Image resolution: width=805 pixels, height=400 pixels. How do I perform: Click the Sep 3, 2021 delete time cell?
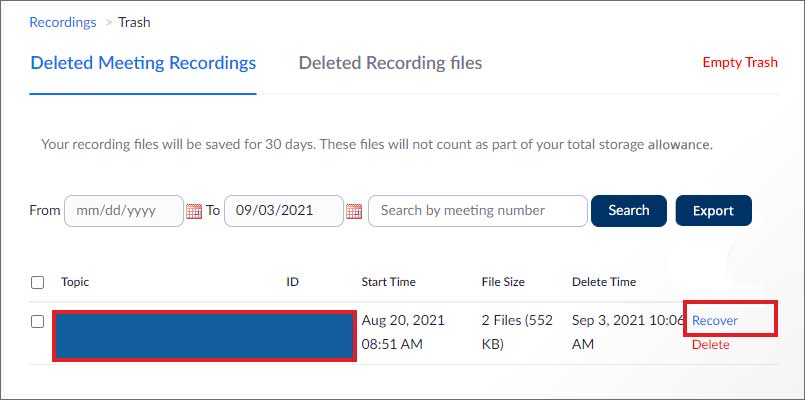pyautogui.click(x=628, y=332)
